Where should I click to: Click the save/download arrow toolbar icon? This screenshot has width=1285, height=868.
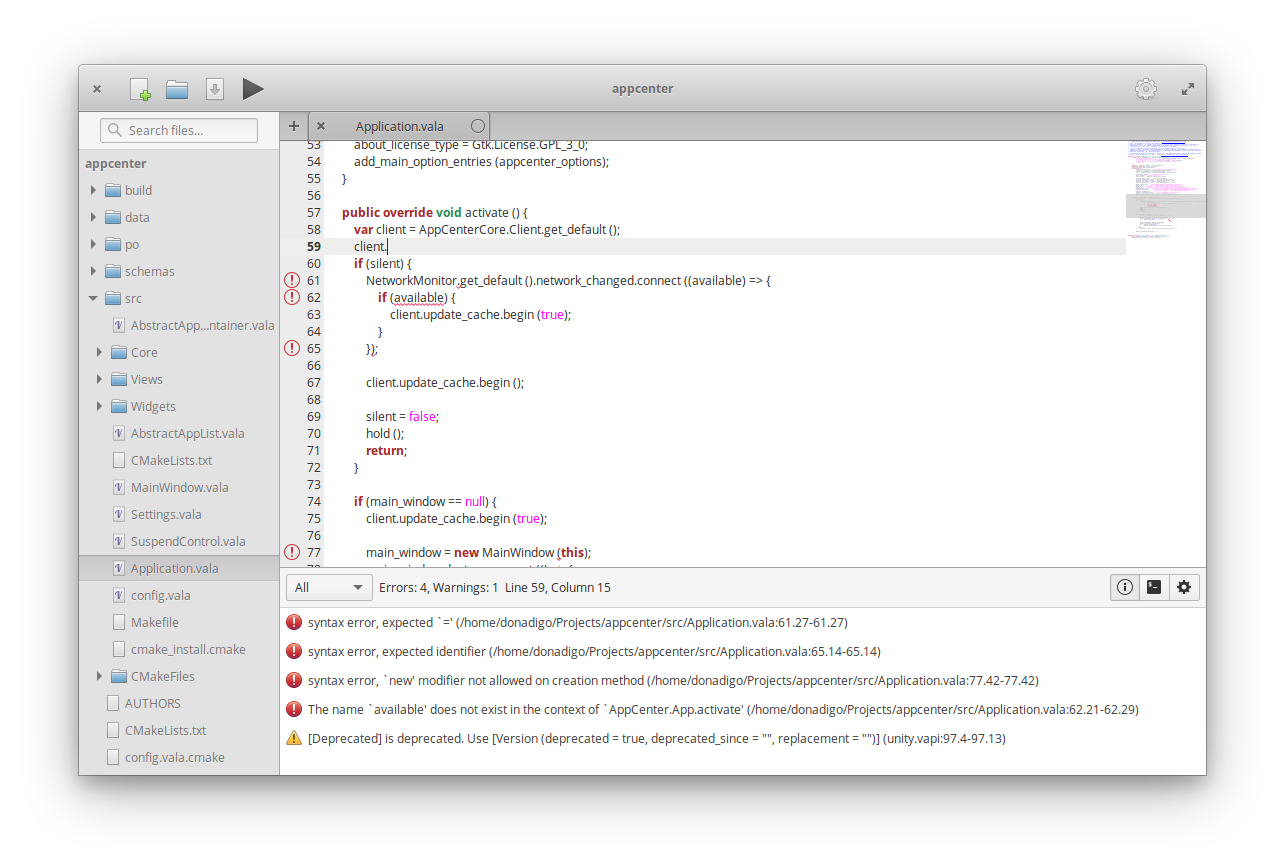click(x=214, y=89)
